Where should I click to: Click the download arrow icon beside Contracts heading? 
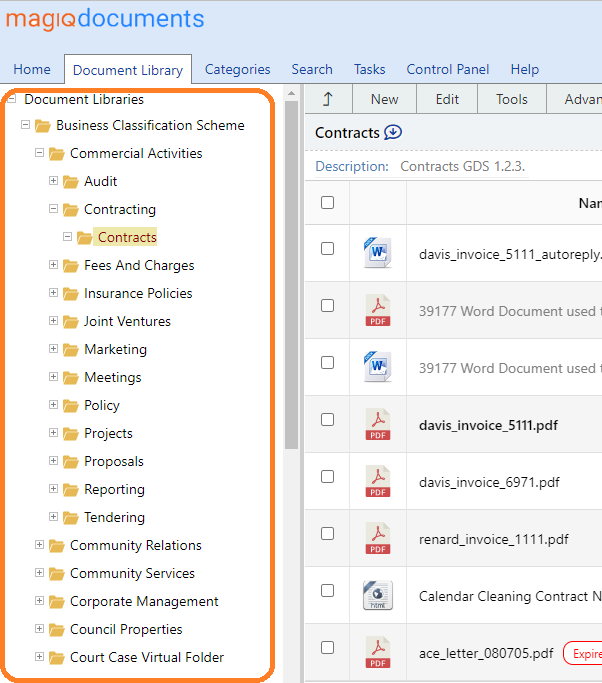tap(393, 132)
